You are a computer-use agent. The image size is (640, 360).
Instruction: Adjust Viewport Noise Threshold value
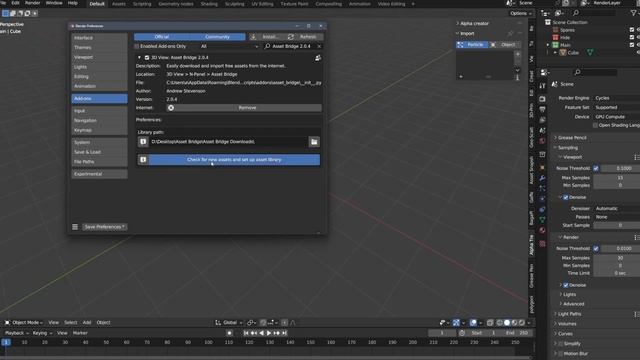coord(621,168)
